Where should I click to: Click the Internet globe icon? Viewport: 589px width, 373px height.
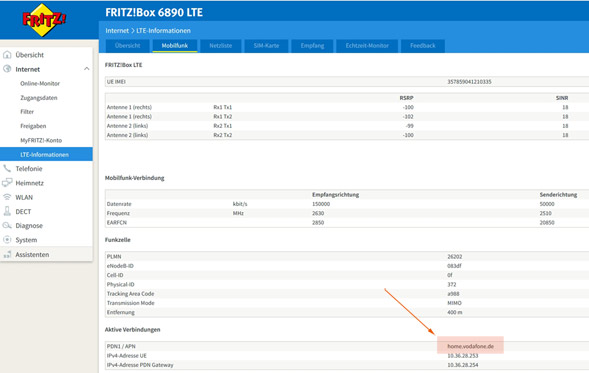click(x=7, y=69)
